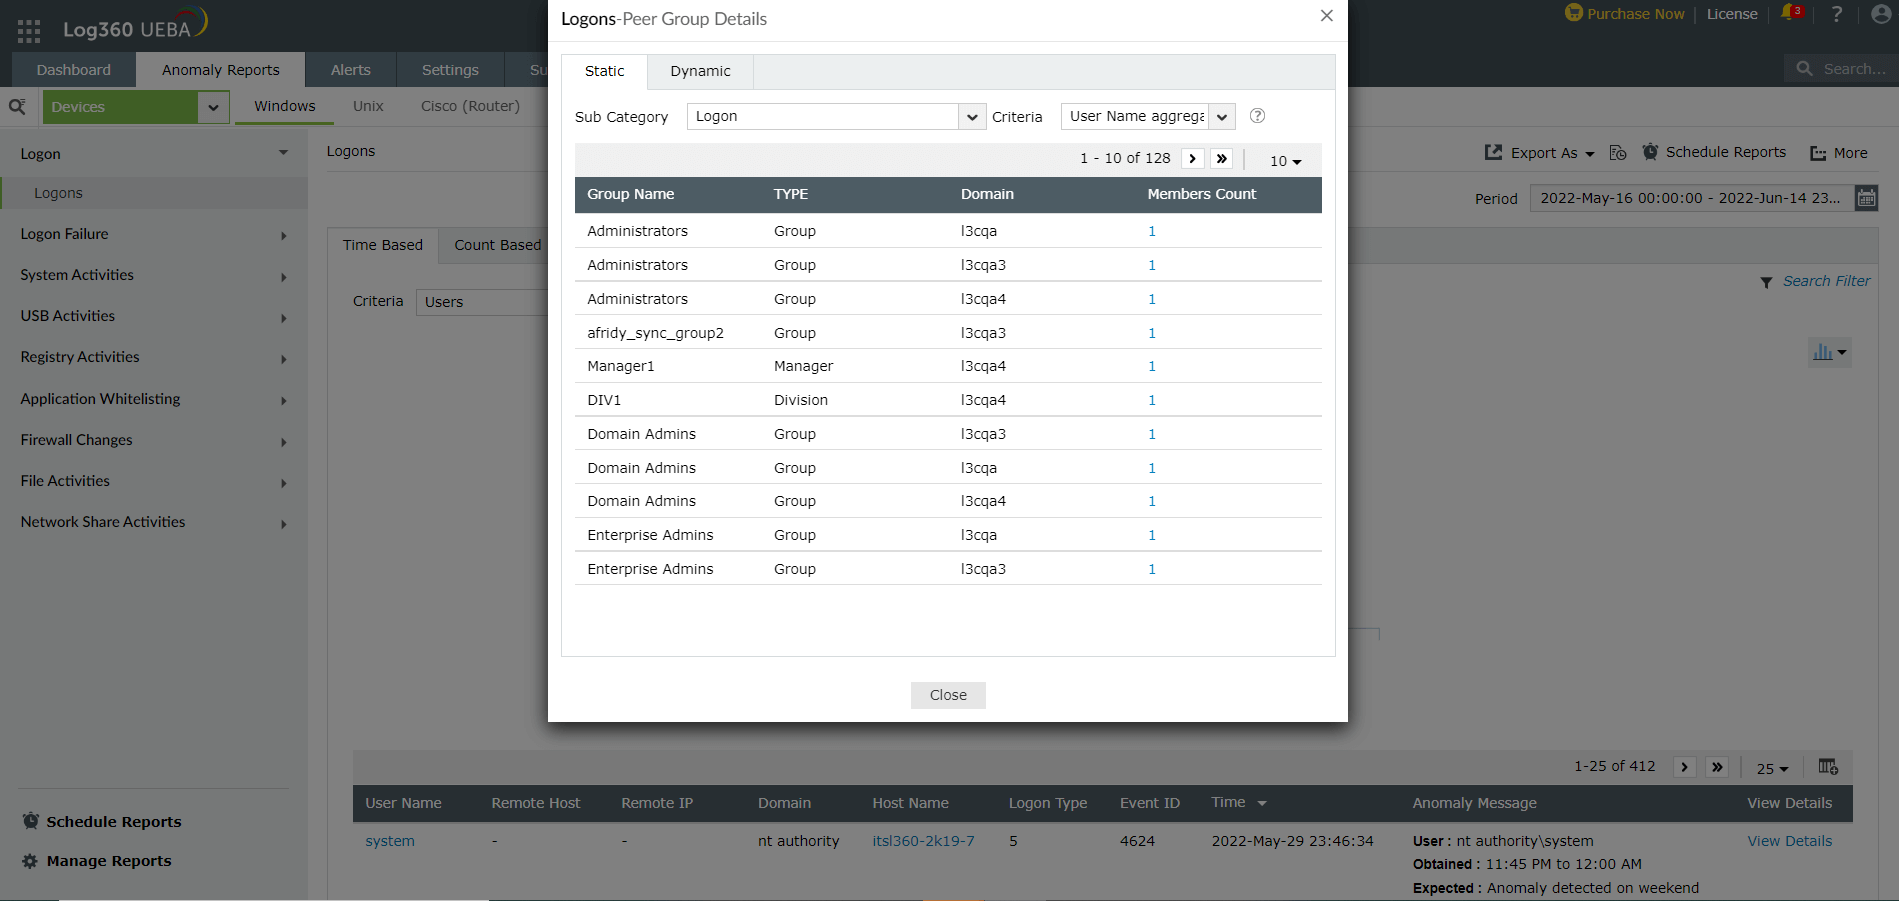The image size is (1899, 901).
Task: Click the Purchase Now cart icon
Action: point(1574,13)
